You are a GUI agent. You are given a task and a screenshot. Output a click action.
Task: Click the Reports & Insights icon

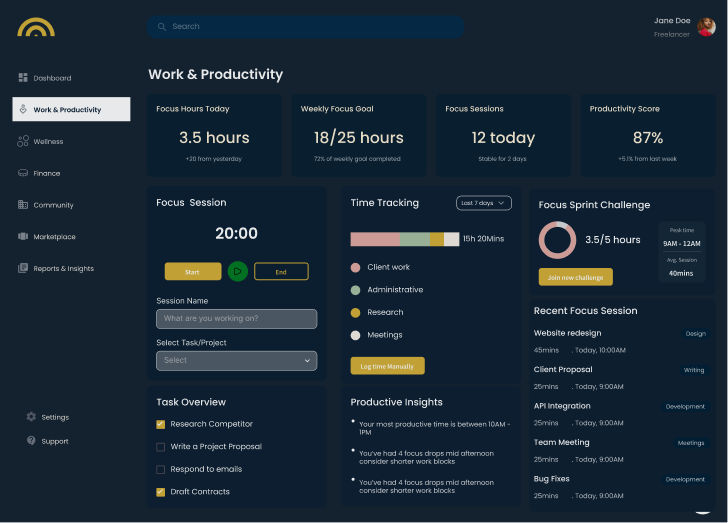tap(23, 268)
